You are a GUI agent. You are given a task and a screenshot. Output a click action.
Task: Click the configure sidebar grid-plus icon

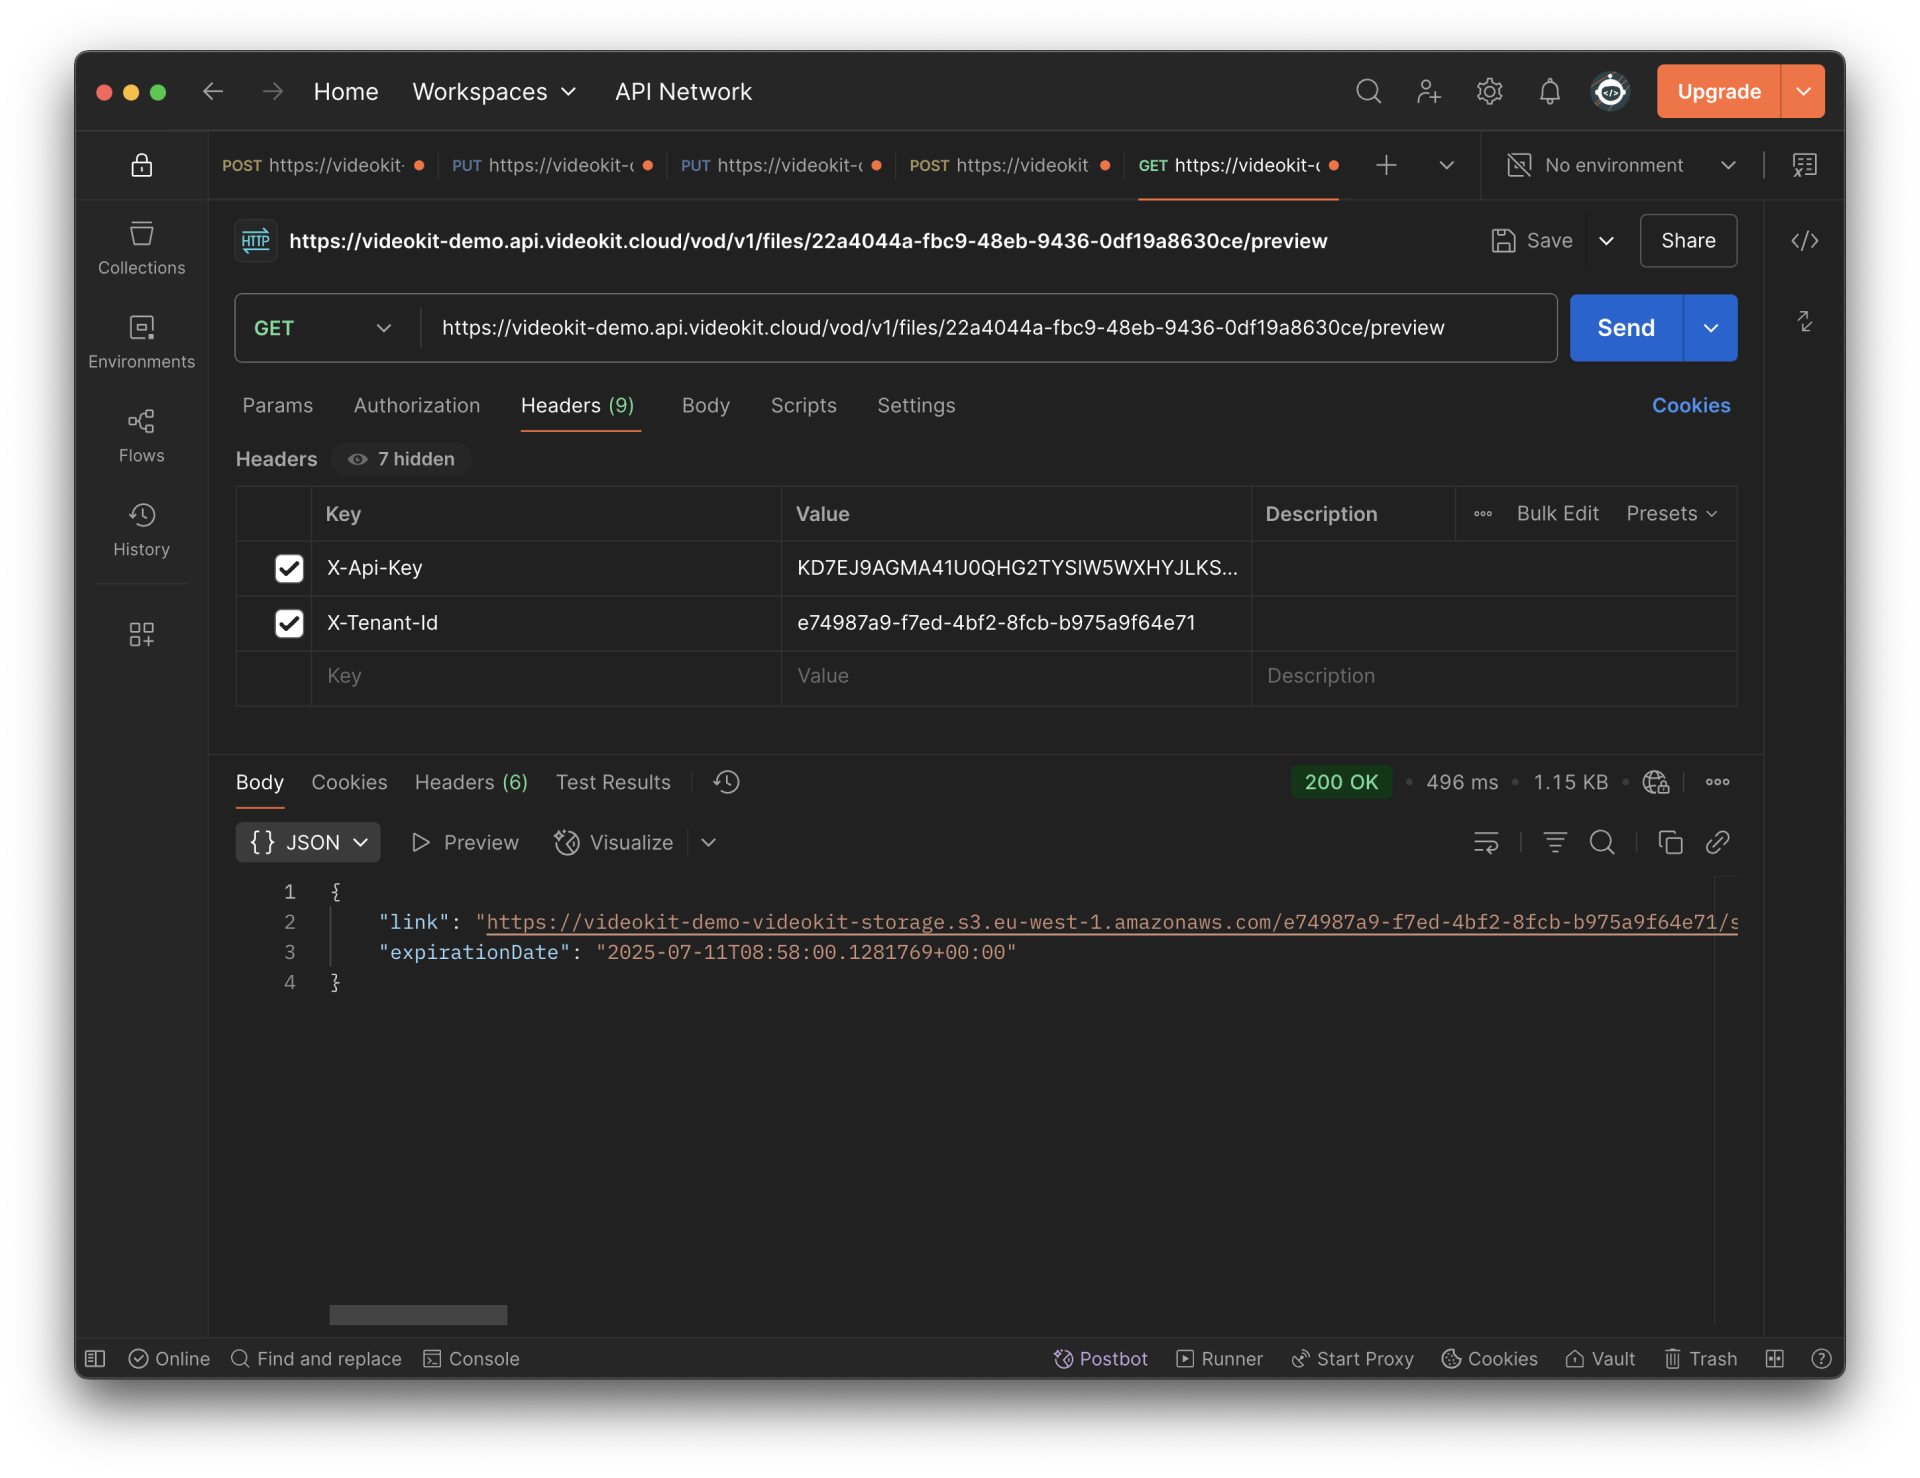142,634
